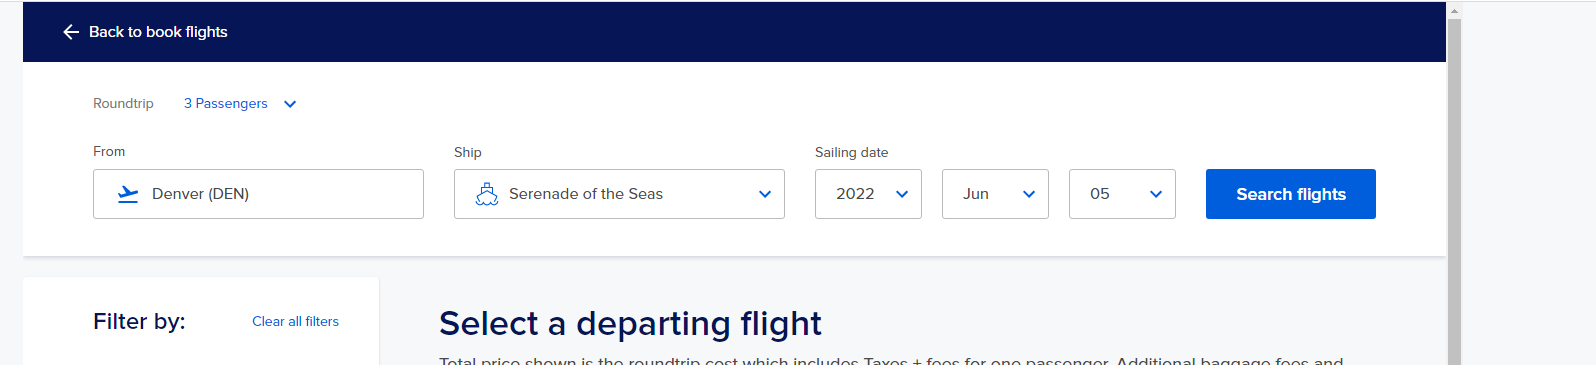
Task: Click the chevron in the day selector
Action: coord(1156,194)
